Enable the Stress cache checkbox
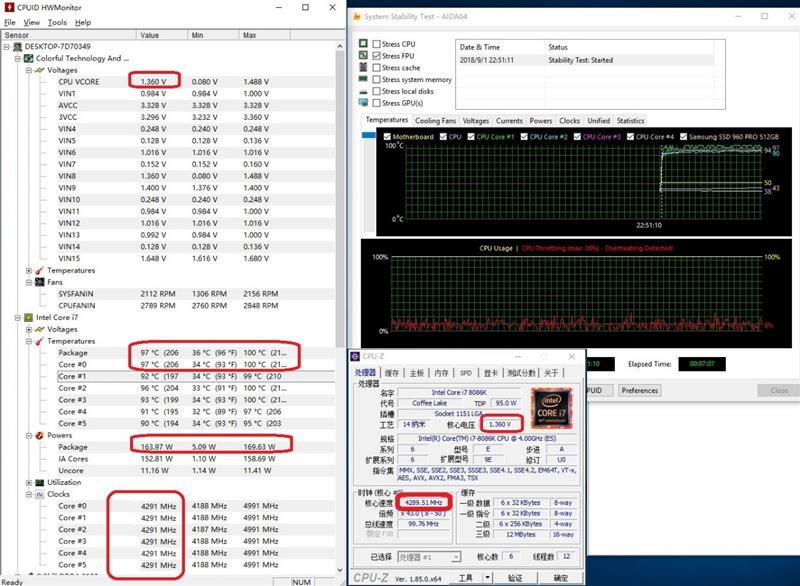This screenshot has width=800, height=586. 377,67
